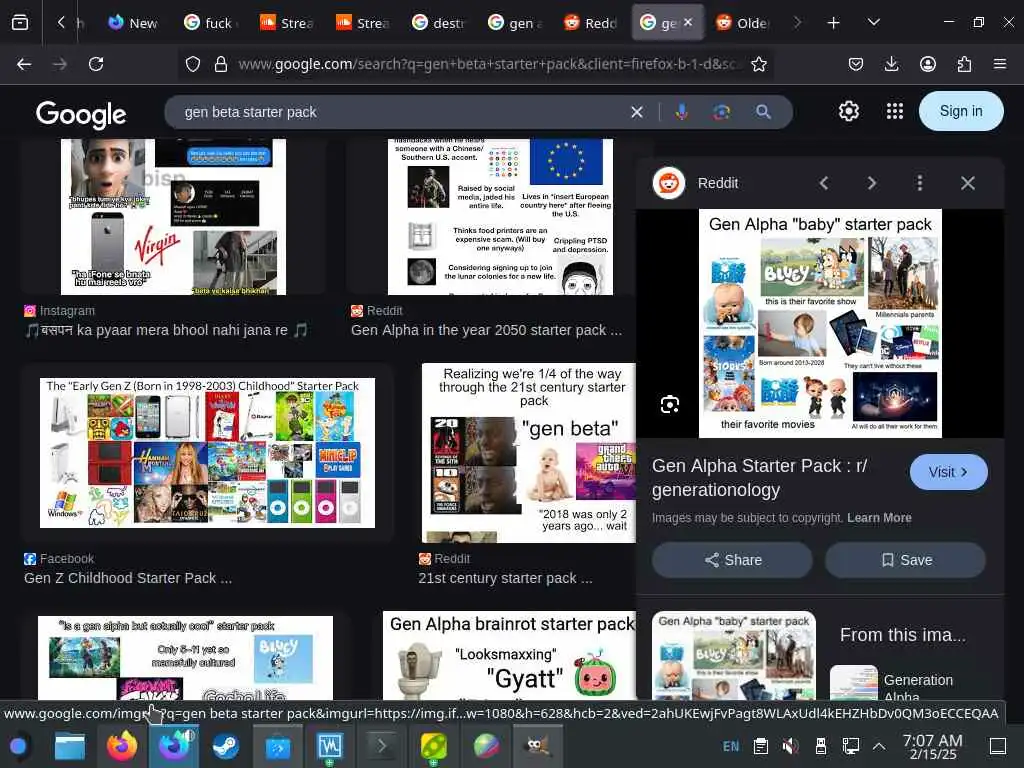The height and width of the screenshot is (768, 1024).
Task: Open Reddit logo in preview panel header
Action: click(x=669, y=183)
